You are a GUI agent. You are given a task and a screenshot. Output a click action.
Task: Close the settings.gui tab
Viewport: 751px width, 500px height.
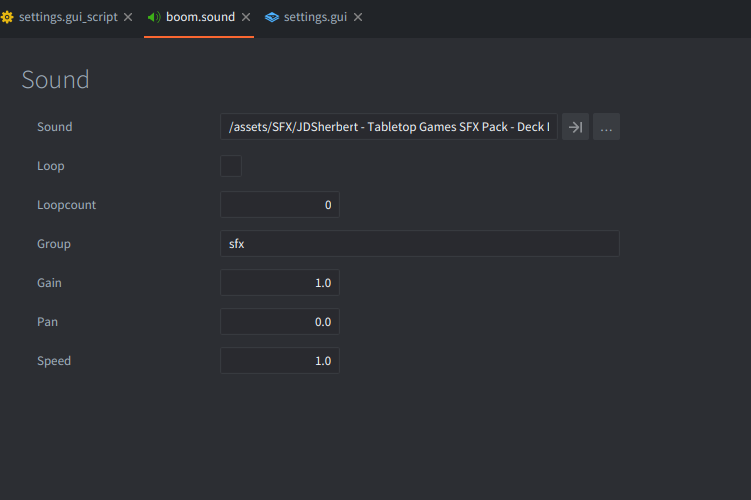pos(358,17)
